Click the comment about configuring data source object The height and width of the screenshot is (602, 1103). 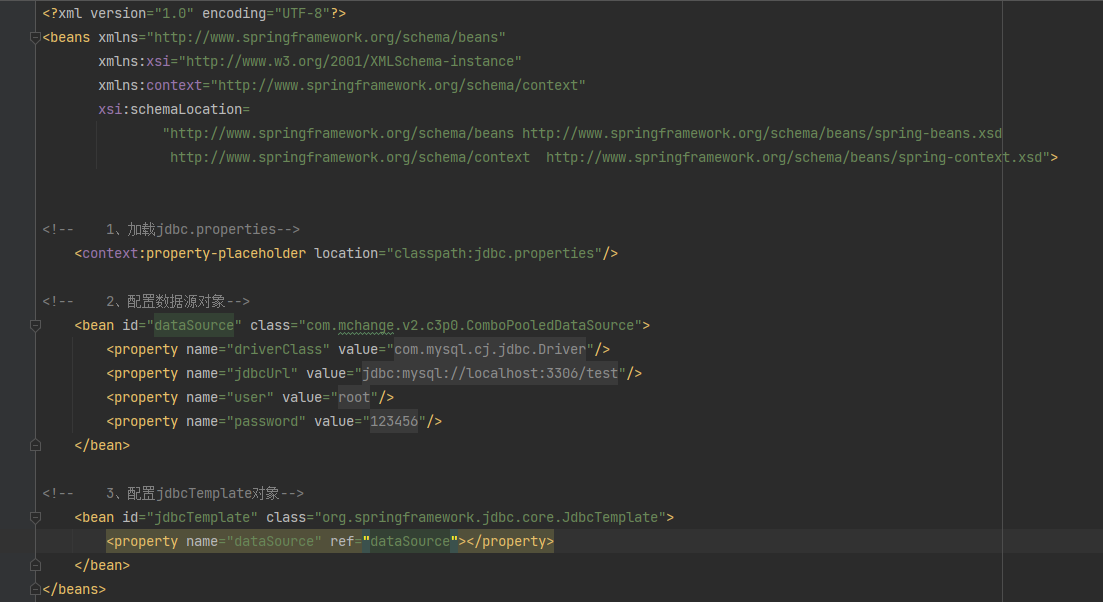146,302
